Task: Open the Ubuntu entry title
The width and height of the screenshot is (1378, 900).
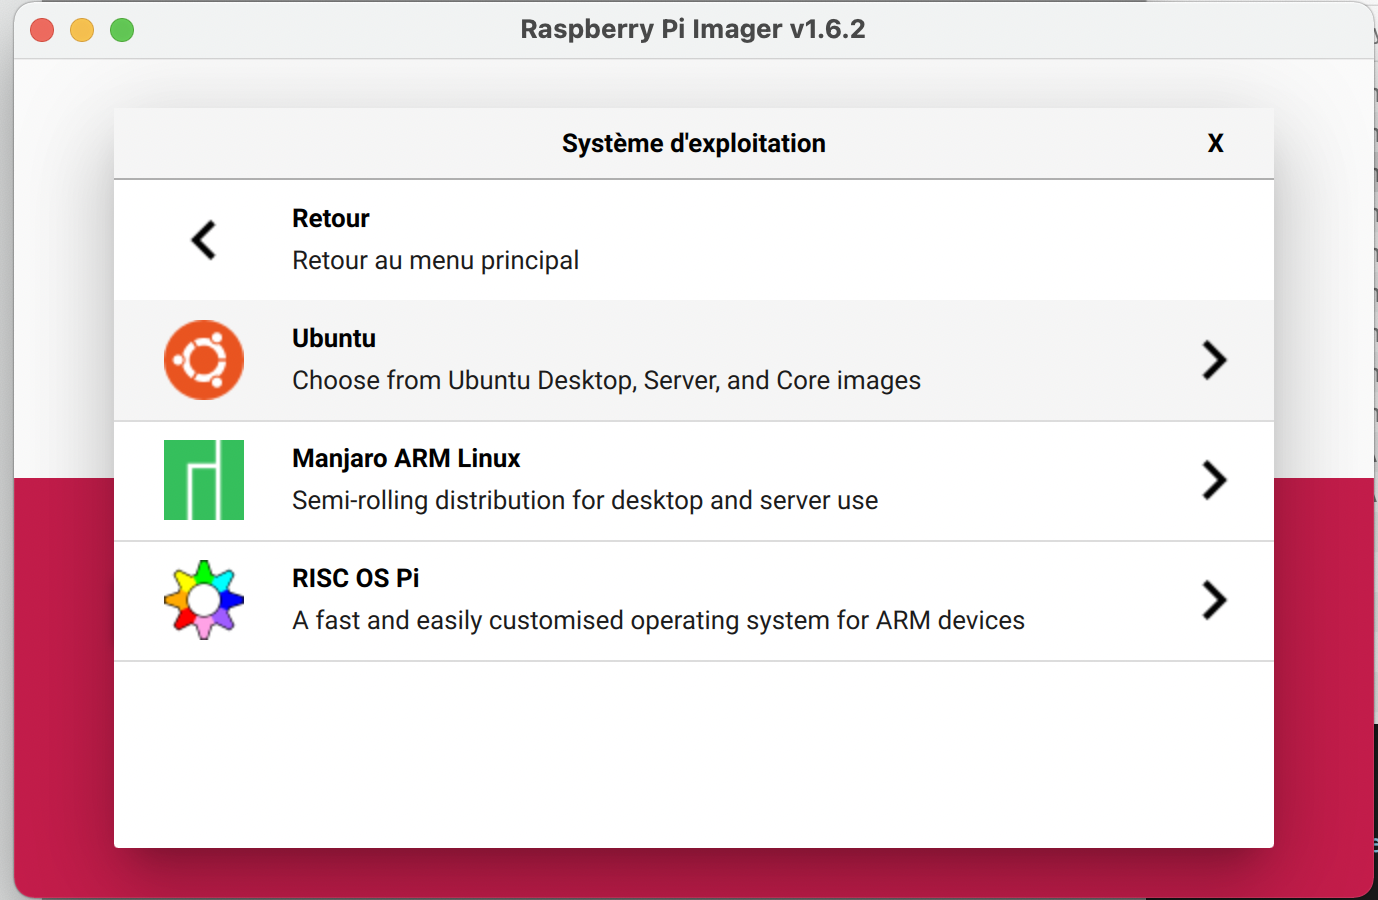Action: coord(334,338)
